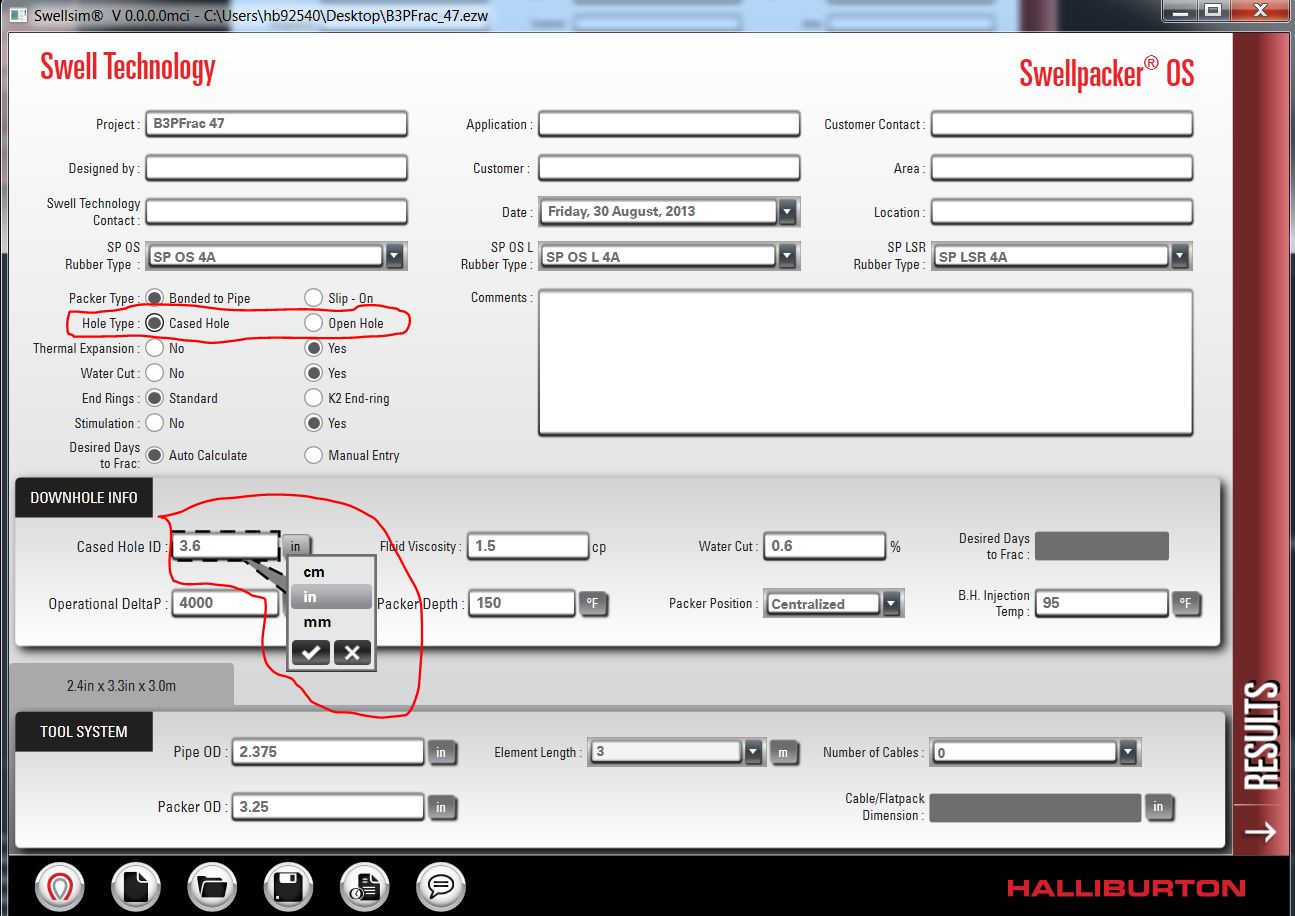Open a project with the folder icon
Image resolution: width=1295 pixels, height=916 pixels.
coord(211,886)
